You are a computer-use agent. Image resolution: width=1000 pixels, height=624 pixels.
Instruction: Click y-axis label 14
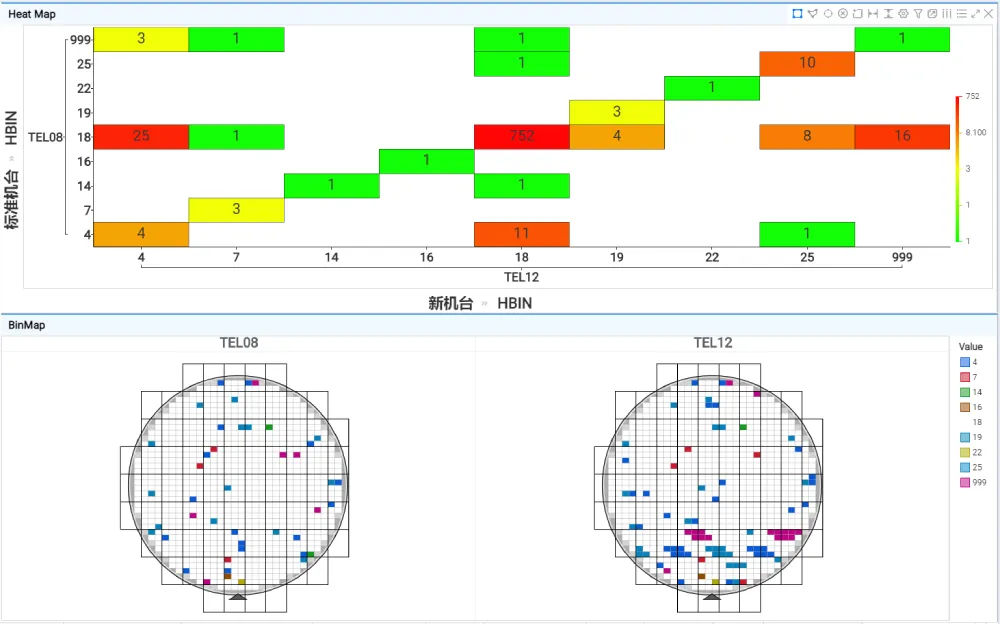pyautogui.click(x=84, y=186)
